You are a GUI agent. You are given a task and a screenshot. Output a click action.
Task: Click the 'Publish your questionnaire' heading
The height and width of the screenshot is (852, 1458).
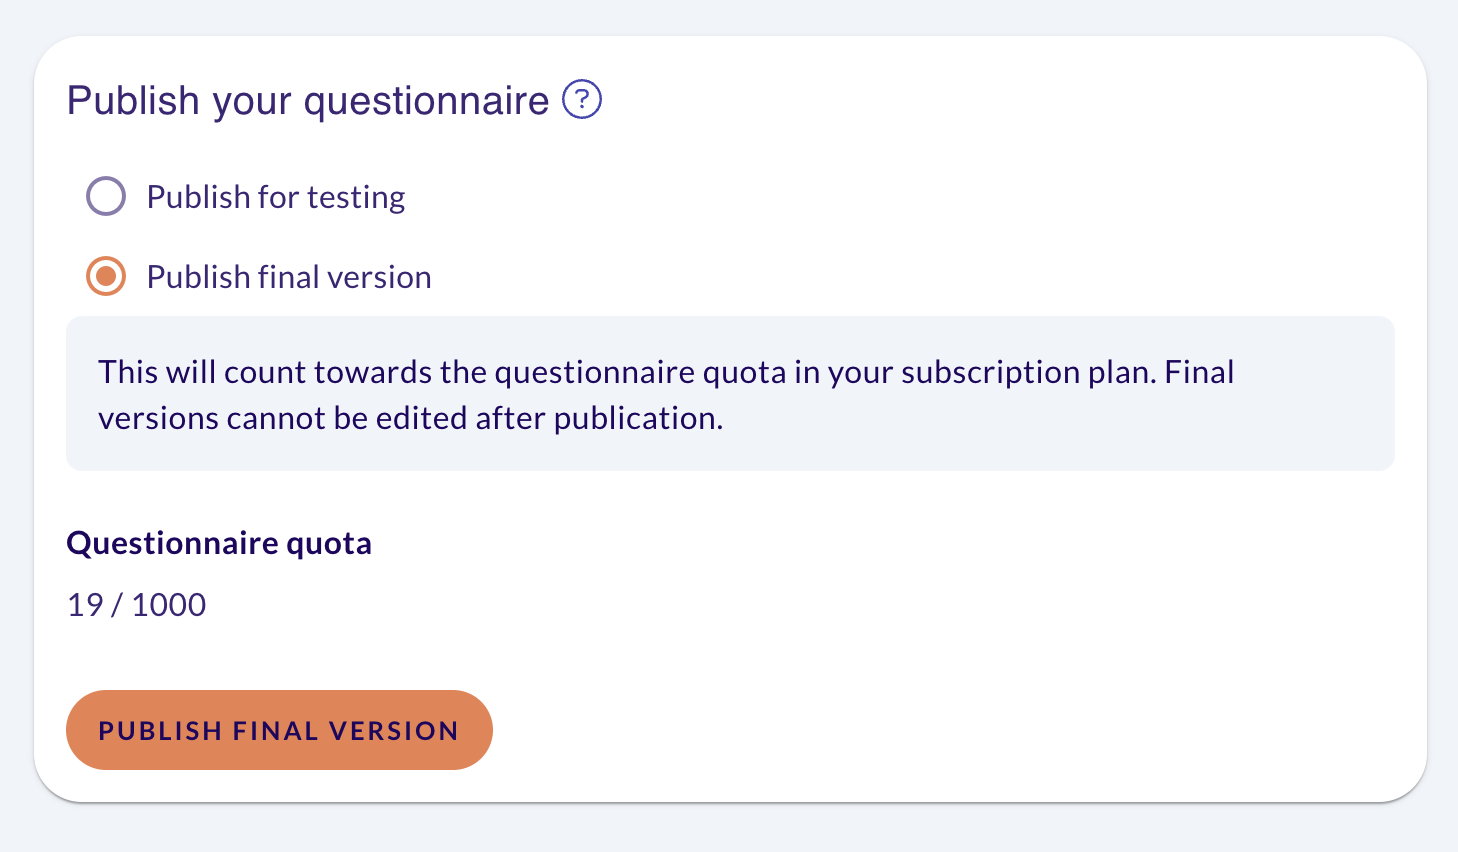coord(308,101)
